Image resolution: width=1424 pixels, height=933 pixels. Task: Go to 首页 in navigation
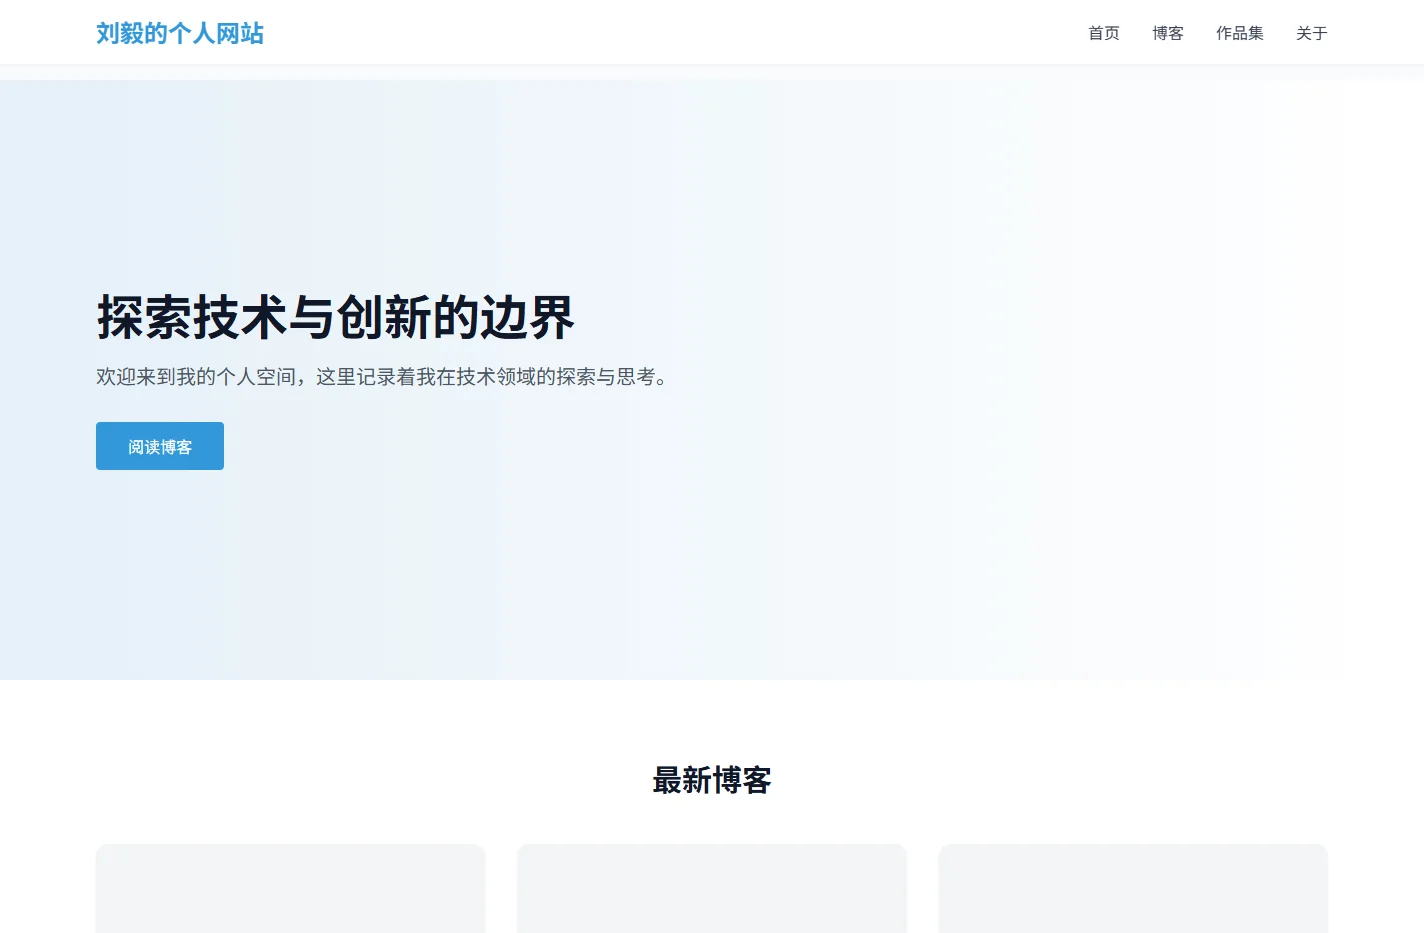pos(1104,33)
